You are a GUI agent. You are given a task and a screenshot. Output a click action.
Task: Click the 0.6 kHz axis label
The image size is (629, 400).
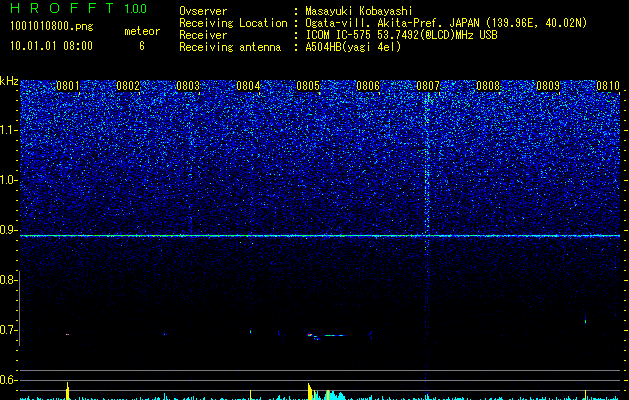tap(8, 380)
